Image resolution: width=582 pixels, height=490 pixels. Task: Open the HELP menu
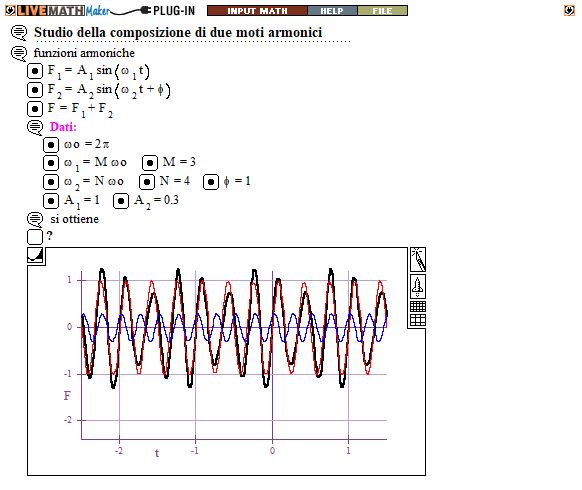[332, 11]
